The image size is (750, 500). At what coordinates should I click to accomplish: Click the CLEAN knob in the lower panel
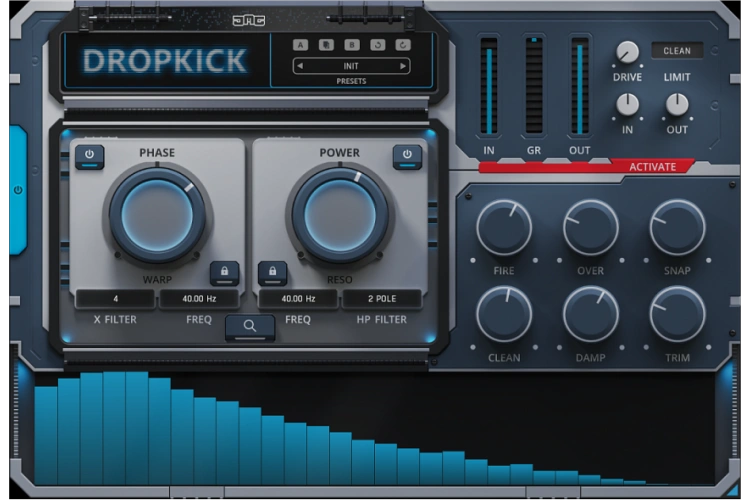504,314
